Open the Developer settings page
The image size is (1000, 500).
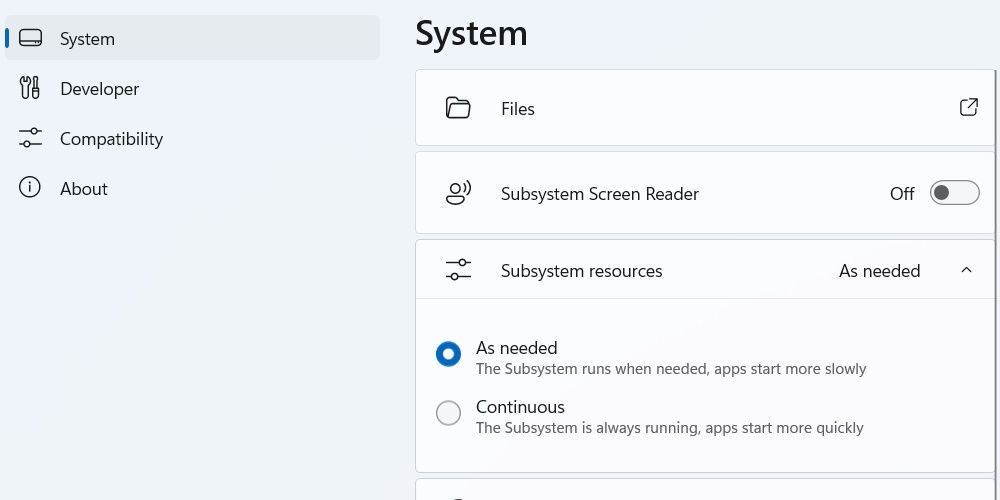coord(99,89)
